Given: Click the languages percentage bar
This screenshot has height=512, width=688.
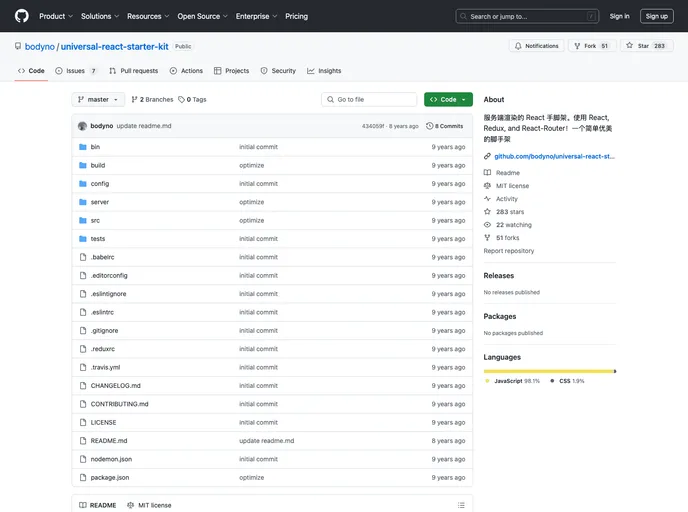Looking at the screenshot, I should pos(549,371).
